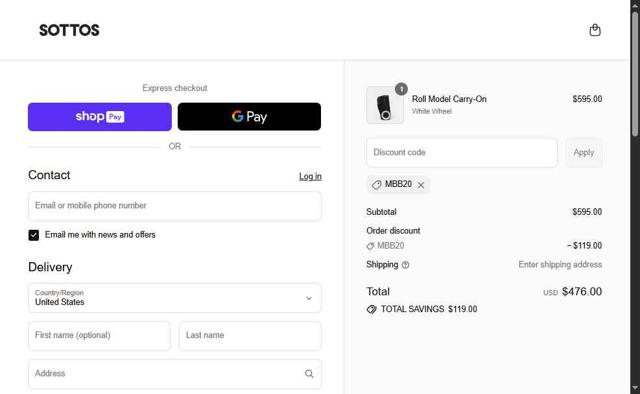Pay with Google Pay express button

pyautogui.click(x=249, y=117)
